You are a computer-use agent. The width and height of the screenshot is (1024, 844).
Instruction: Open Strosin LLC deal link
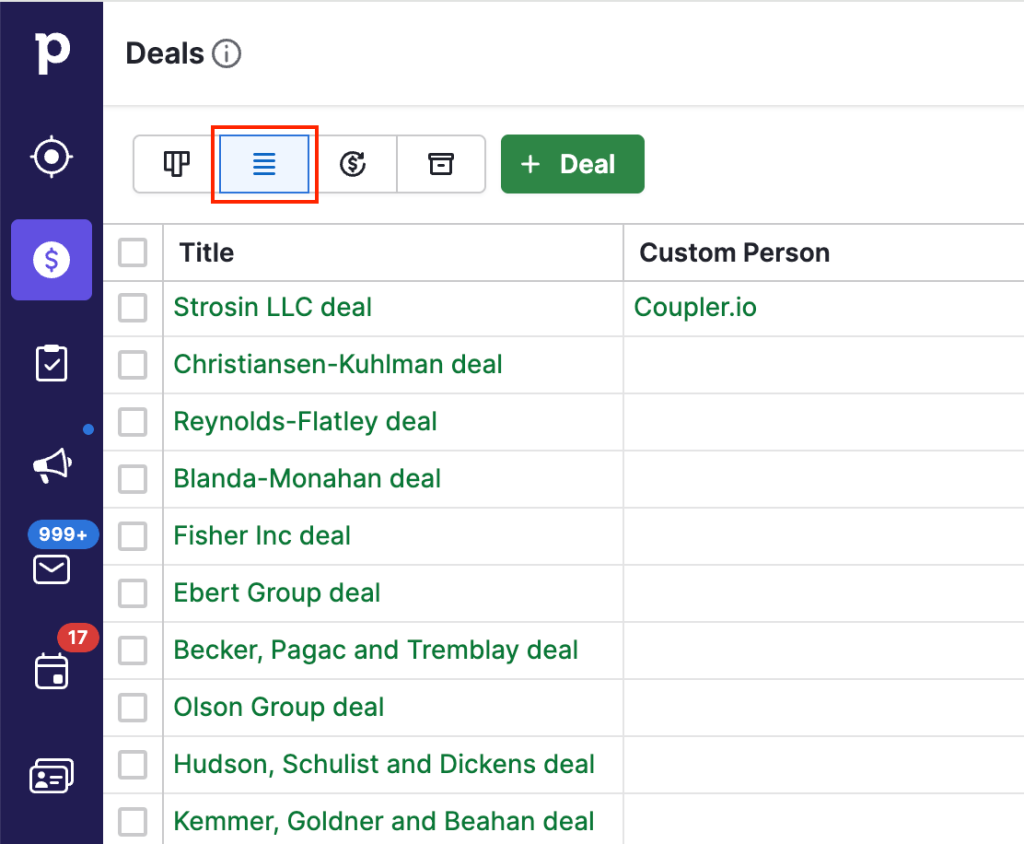click(273, 307)
